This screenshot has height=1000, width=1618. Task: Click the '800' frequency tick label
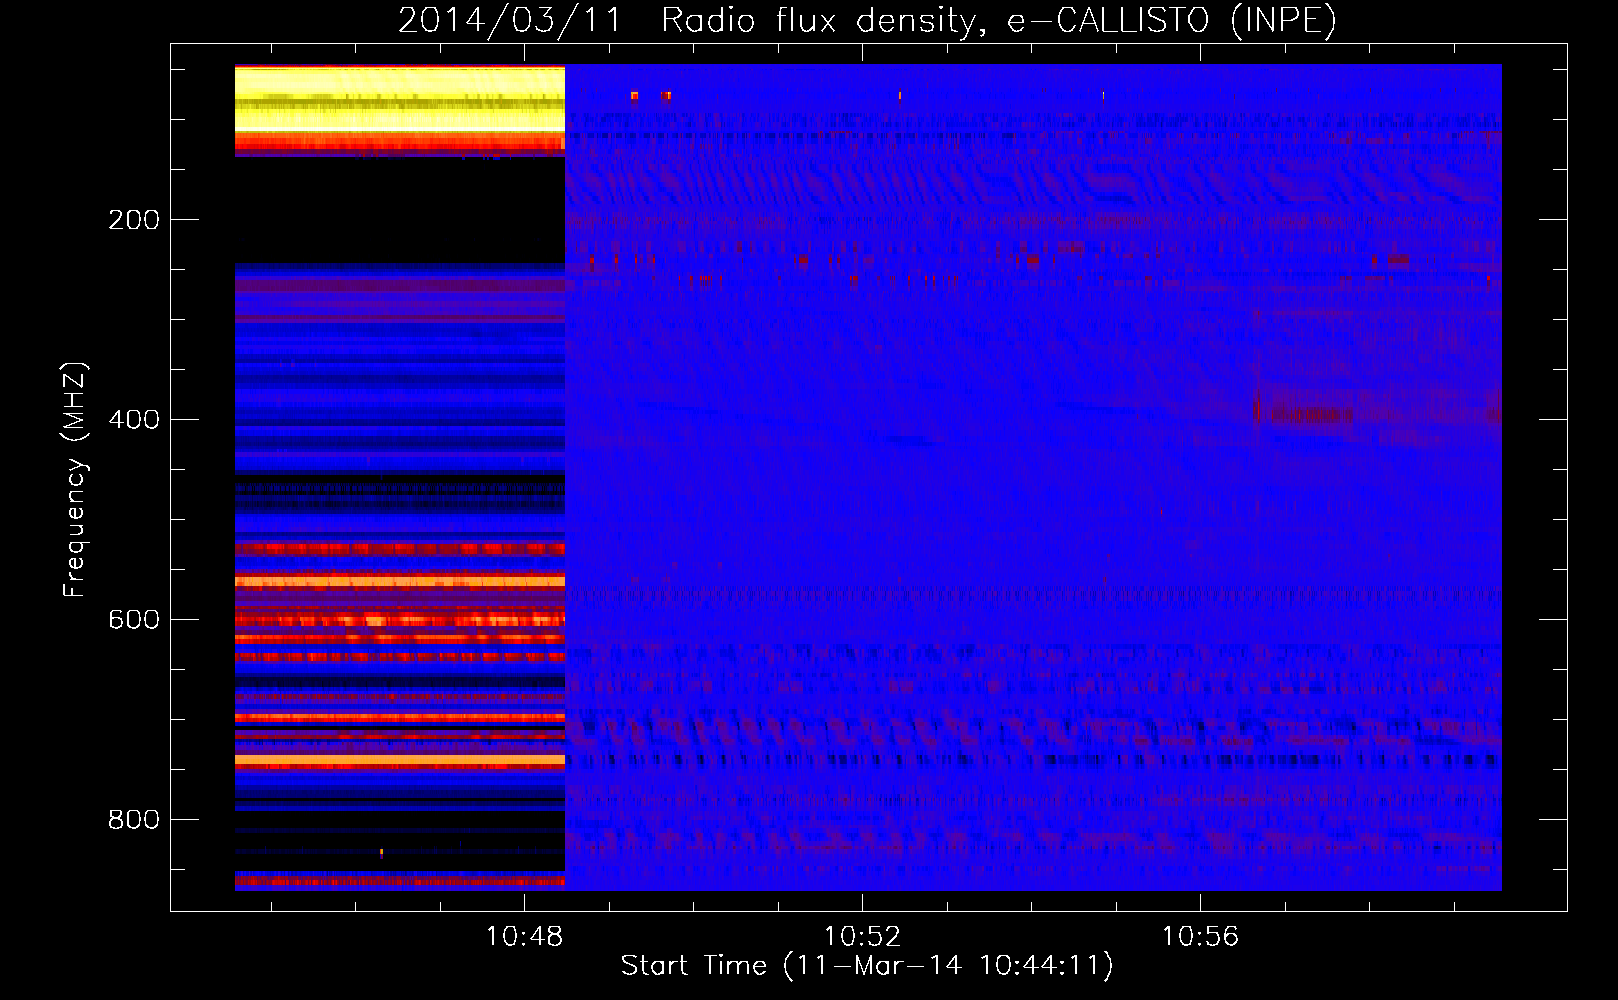[x=134, y=820]
